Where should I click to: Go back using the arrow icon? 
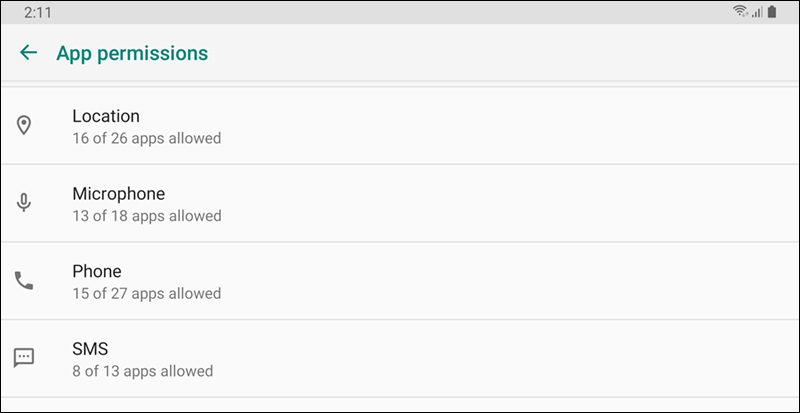[28, 53]
